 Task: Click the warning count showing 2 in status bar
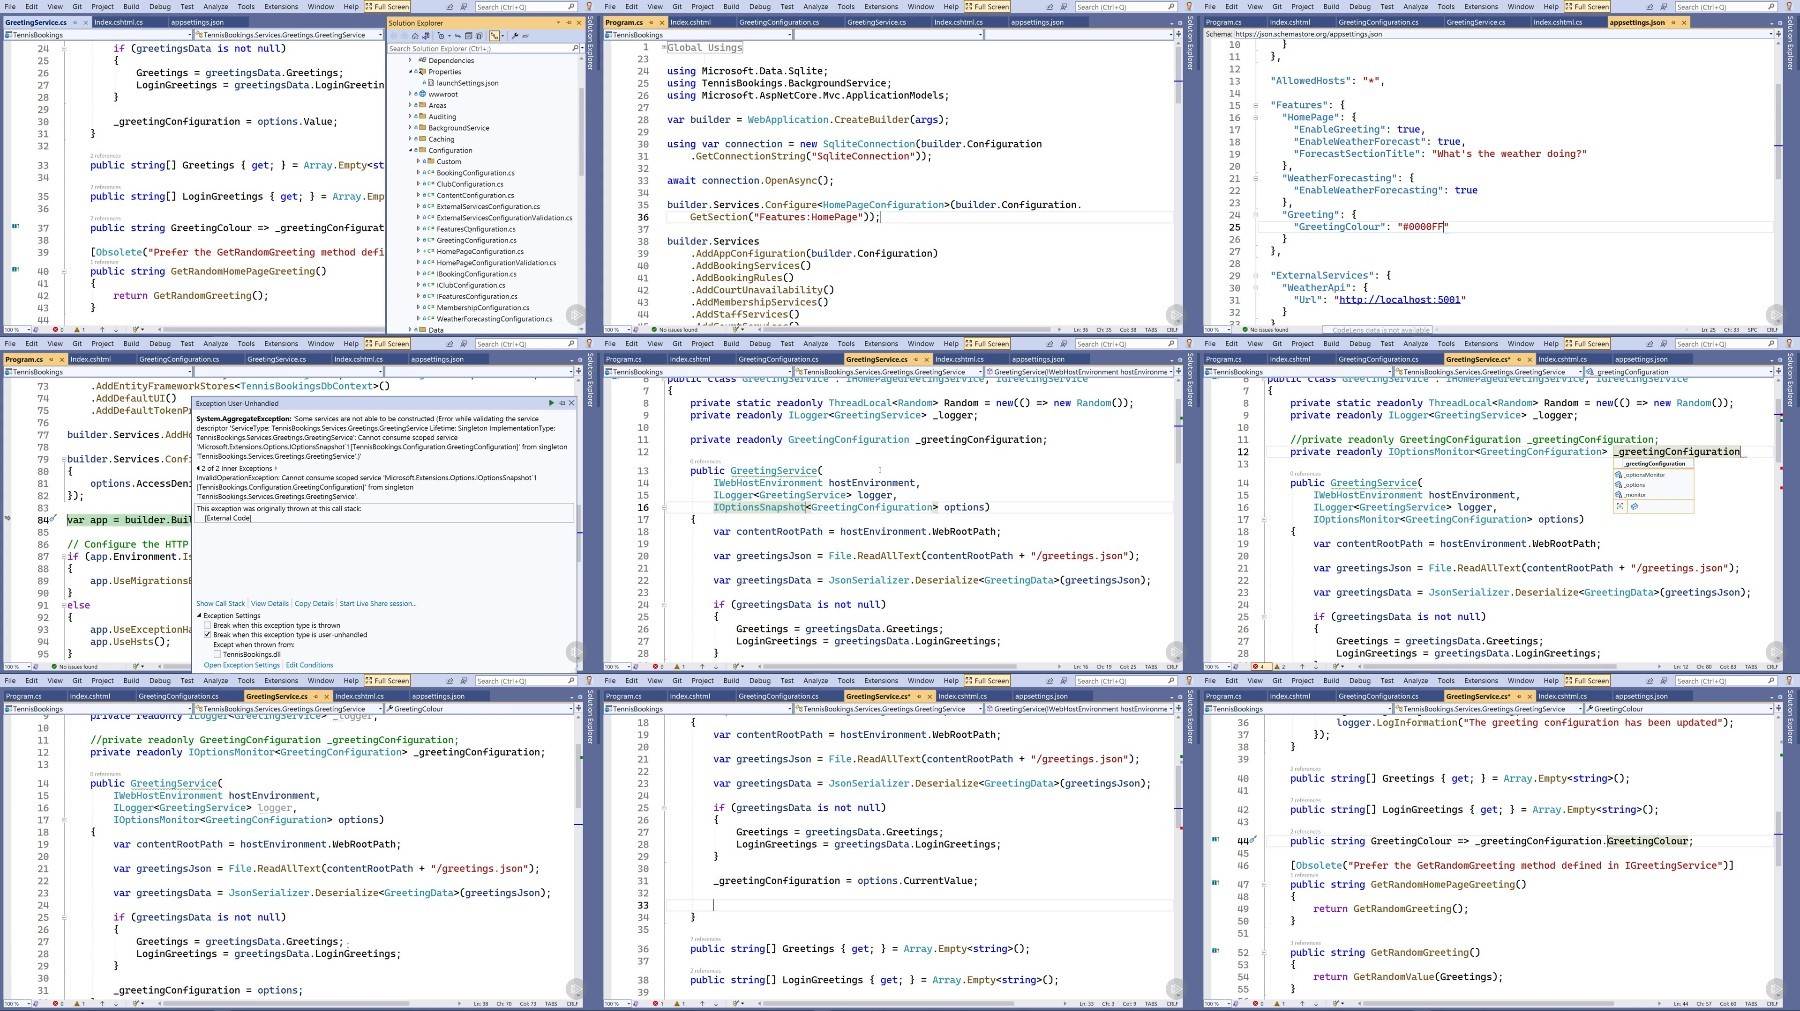point(1280,666)
